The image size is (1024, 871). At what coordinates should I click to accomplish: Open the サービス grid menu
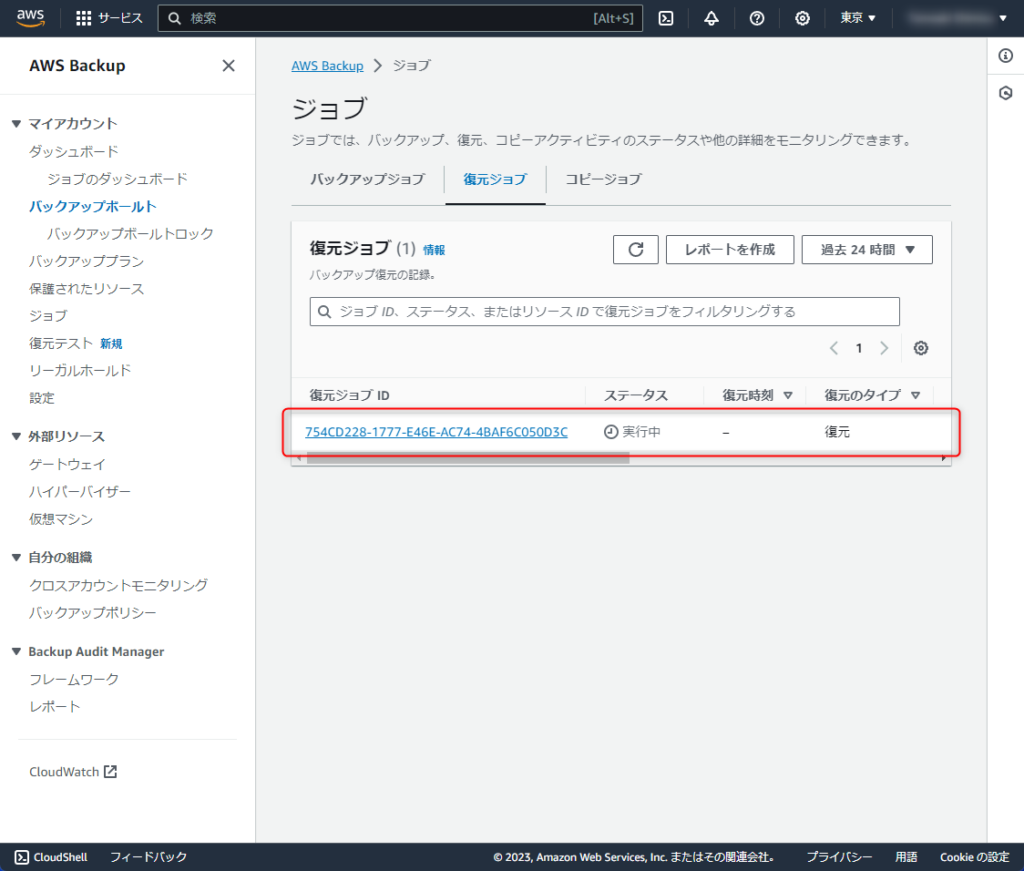point(109,18)
